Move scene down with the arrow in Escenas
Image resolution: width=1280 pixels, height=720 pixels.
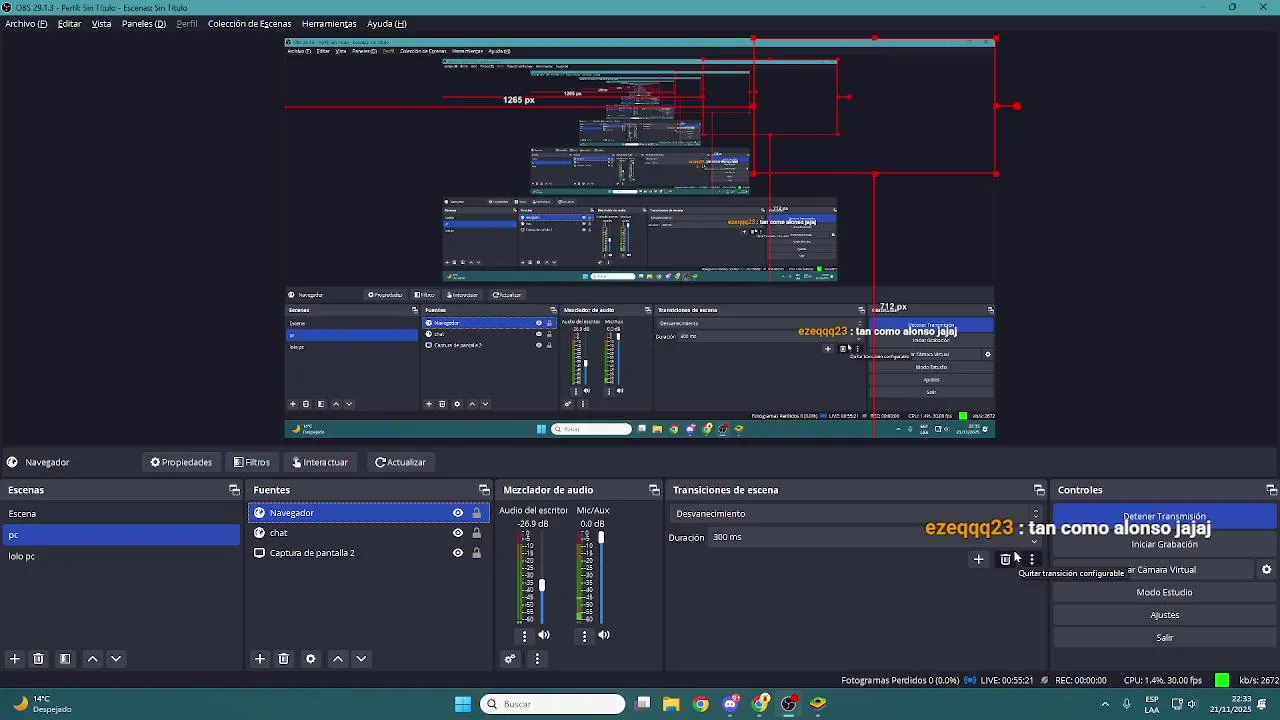tap(116, 659)
